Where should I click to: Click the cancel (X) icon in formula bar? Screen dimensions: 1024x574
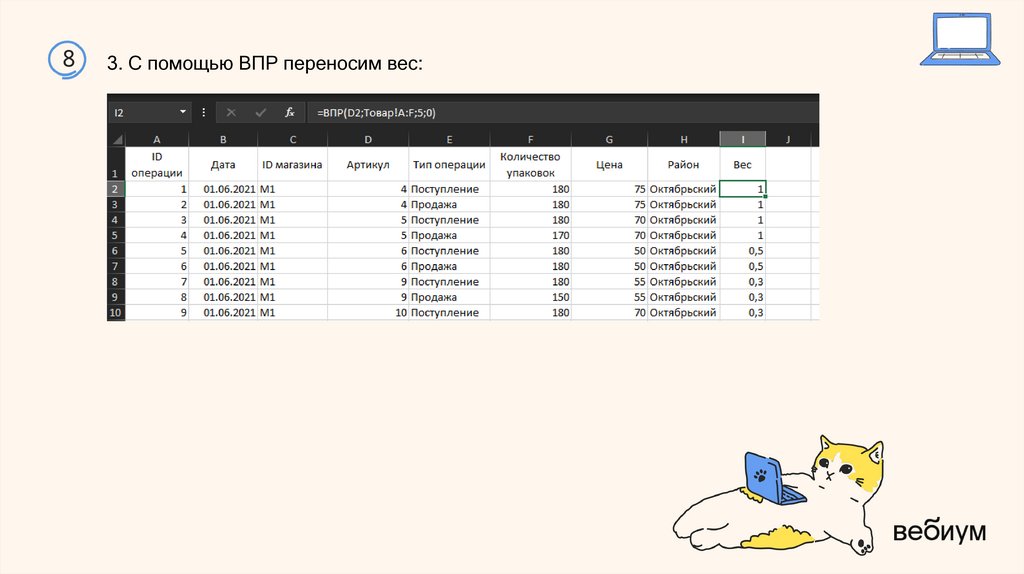point(231,112)
